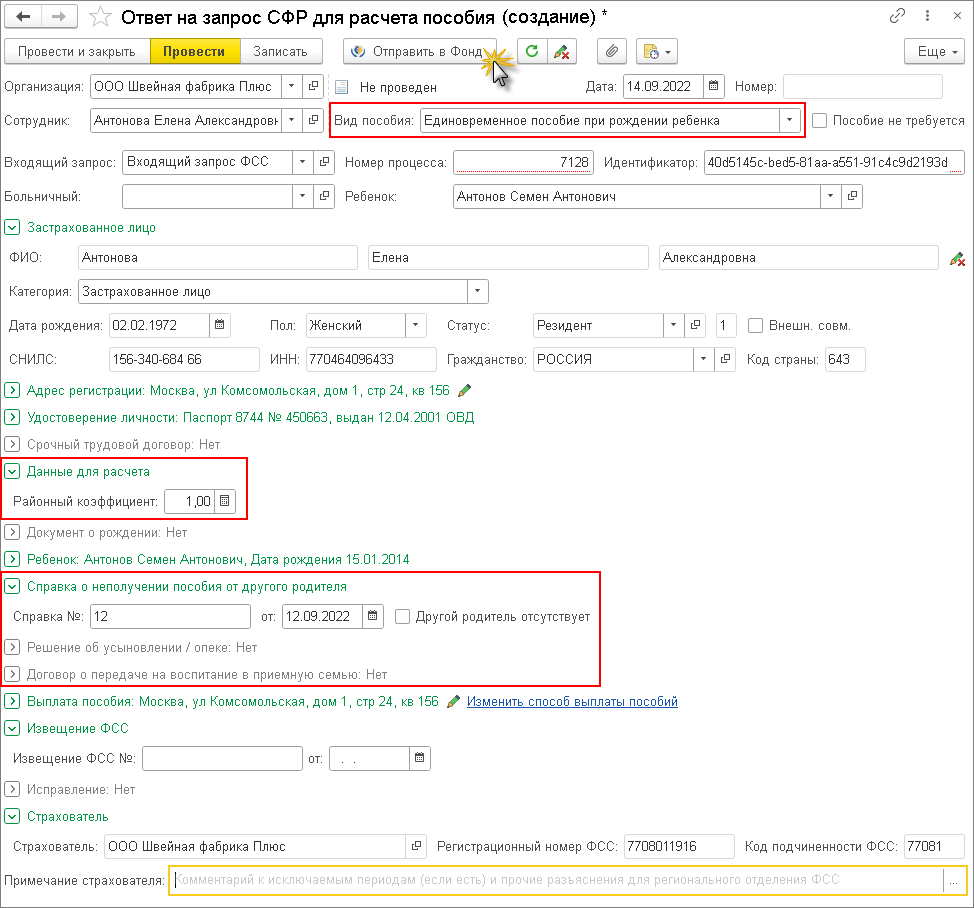This screenshot has width=974, height=908.
Task: Collapse 'Застрахованное лицо' section
Action: (x=12, y=227)
